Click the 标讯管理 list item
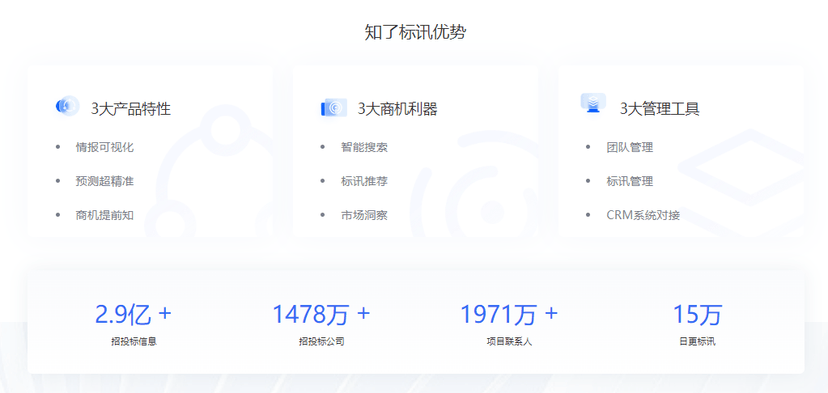This screenshot has height=393, width=828. [x=630, y=181]
